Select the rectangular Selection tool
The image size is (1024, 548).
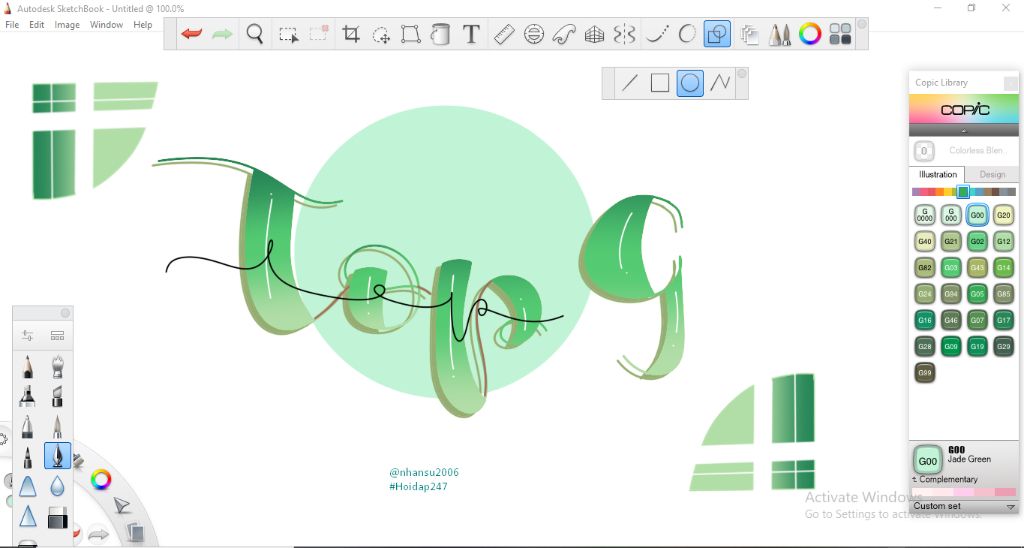[288, 34]
